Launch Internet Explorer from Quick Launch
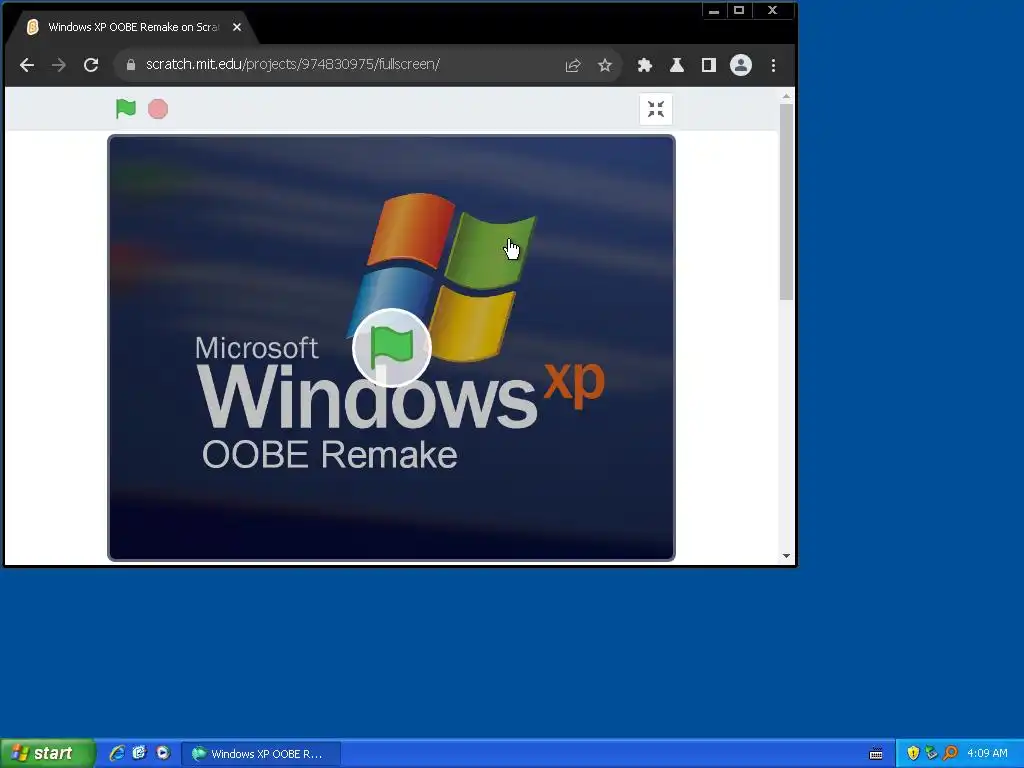Image resolution: width=1024 pixels, height=768 pixels. (116, 753)
